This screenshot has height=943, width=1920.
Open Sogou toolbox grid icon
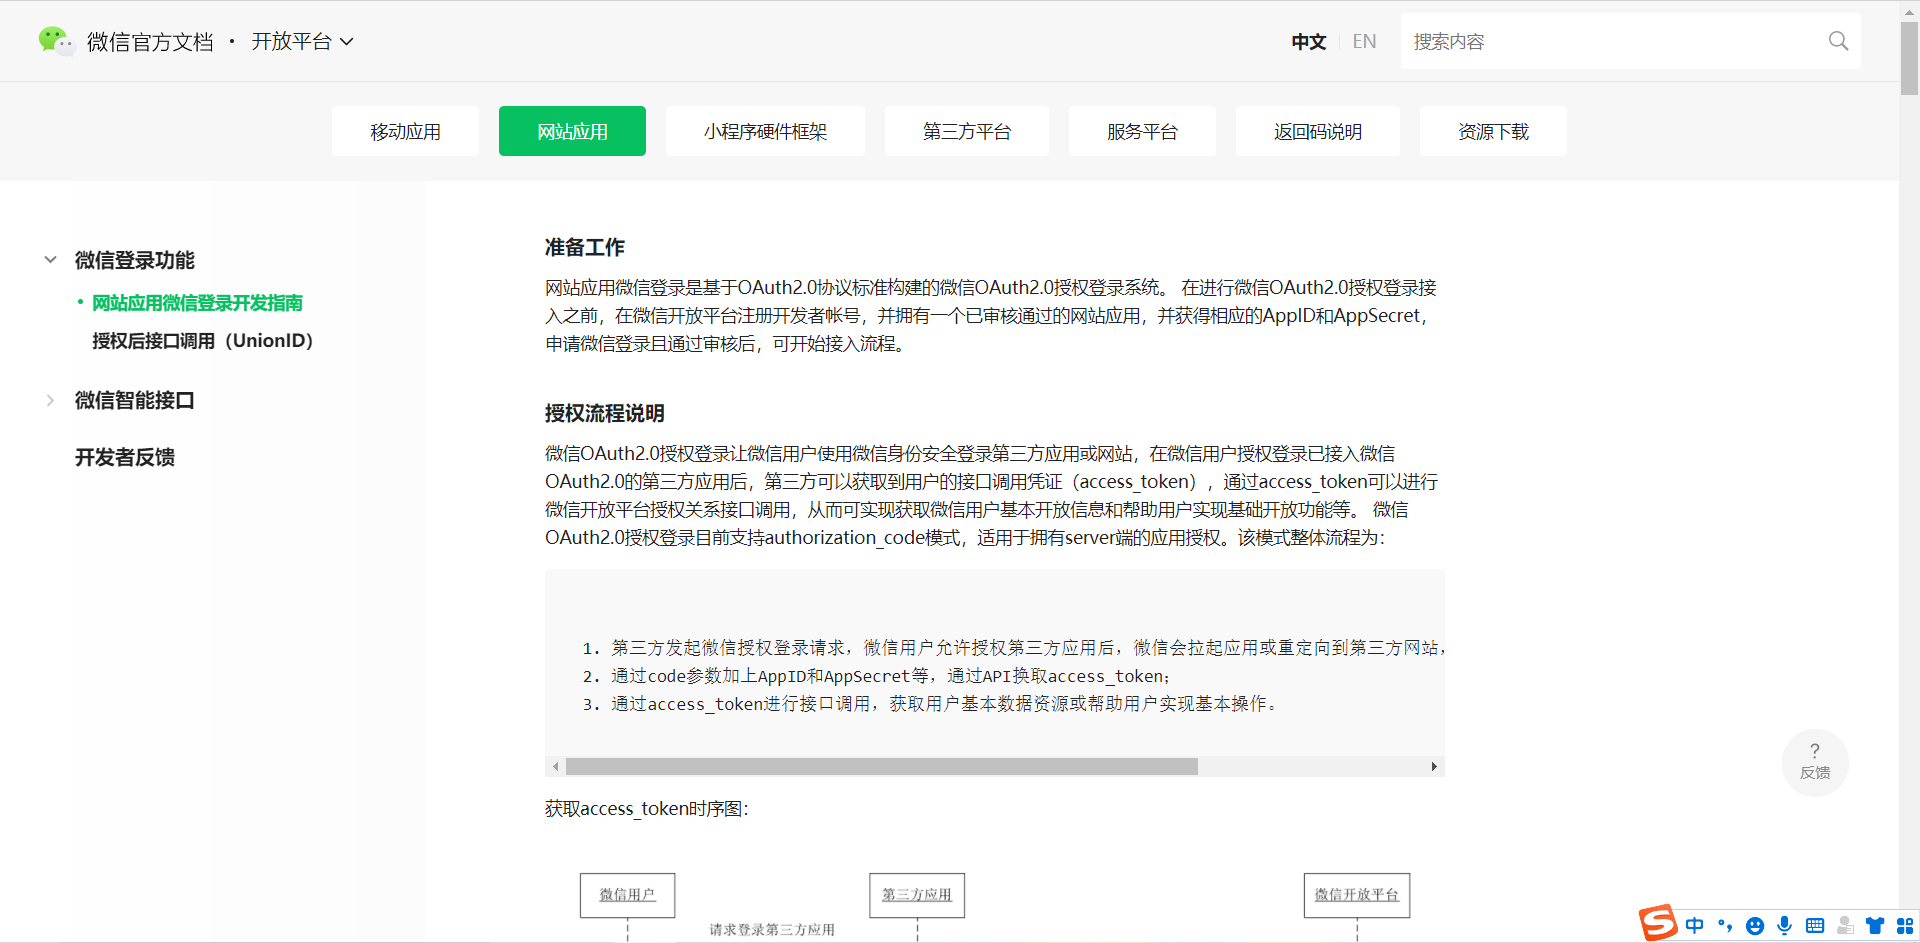tap(1905, 925)
